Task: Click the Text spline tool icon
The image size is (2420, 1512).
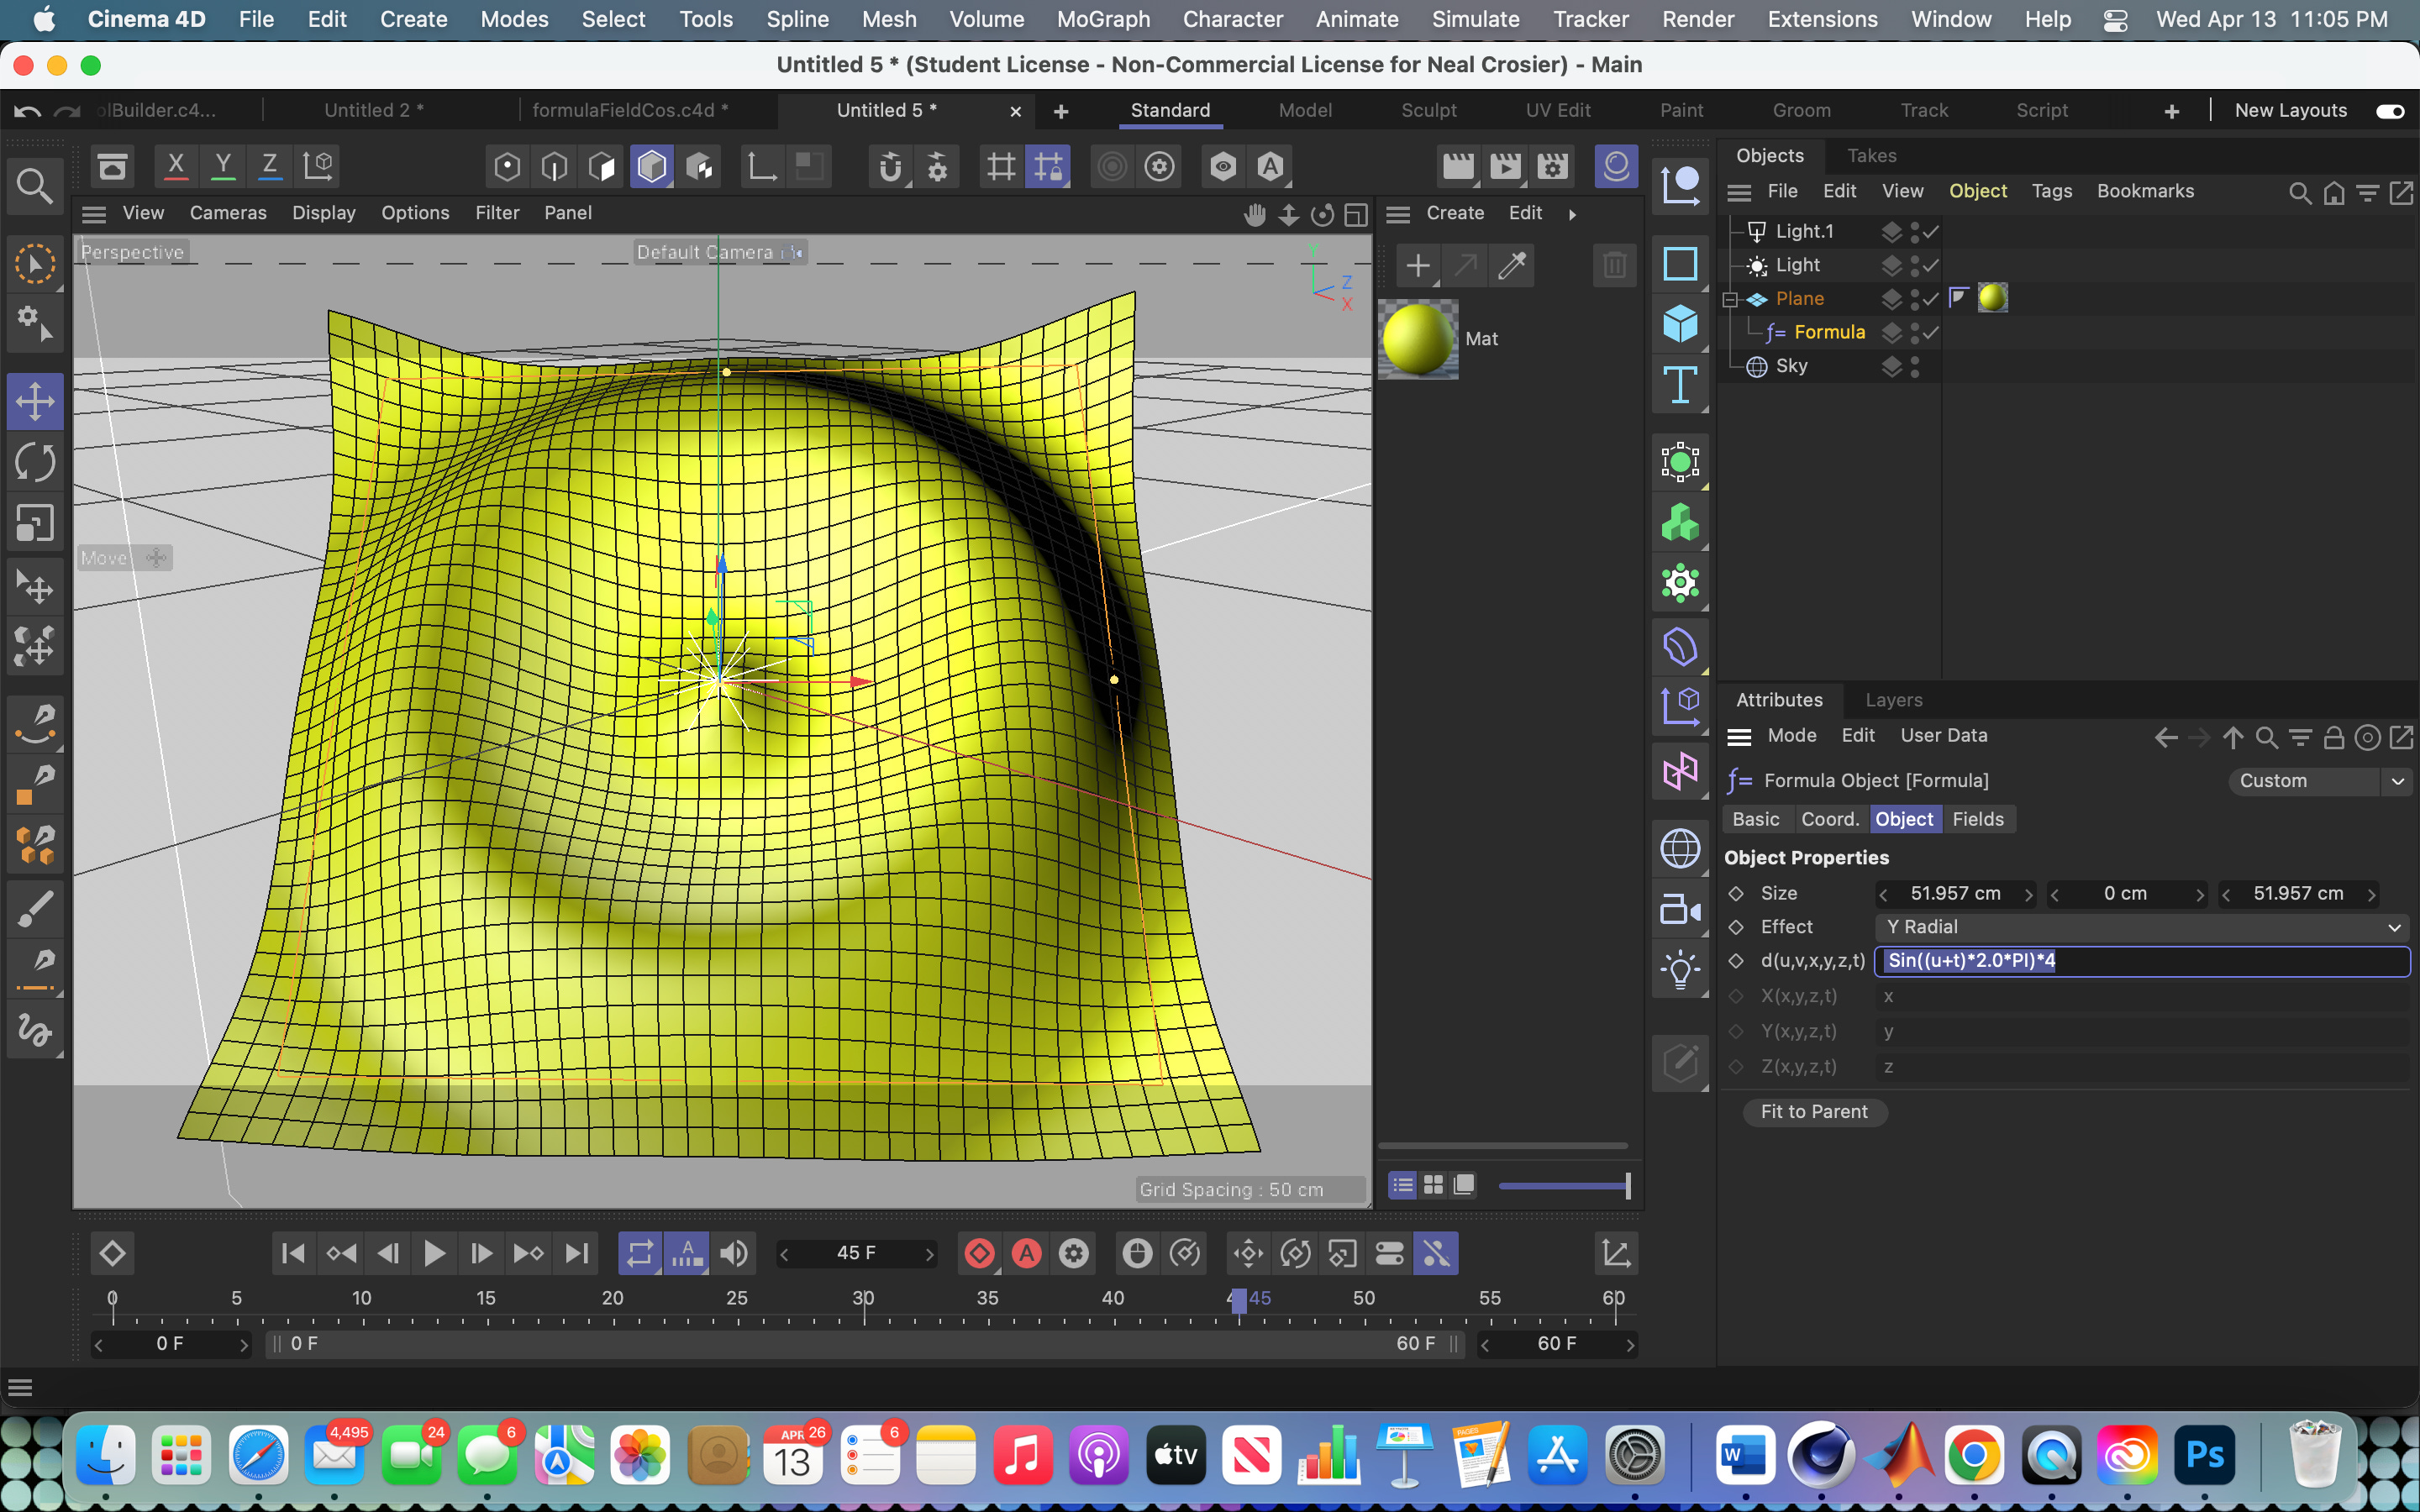Action: 1680,385
